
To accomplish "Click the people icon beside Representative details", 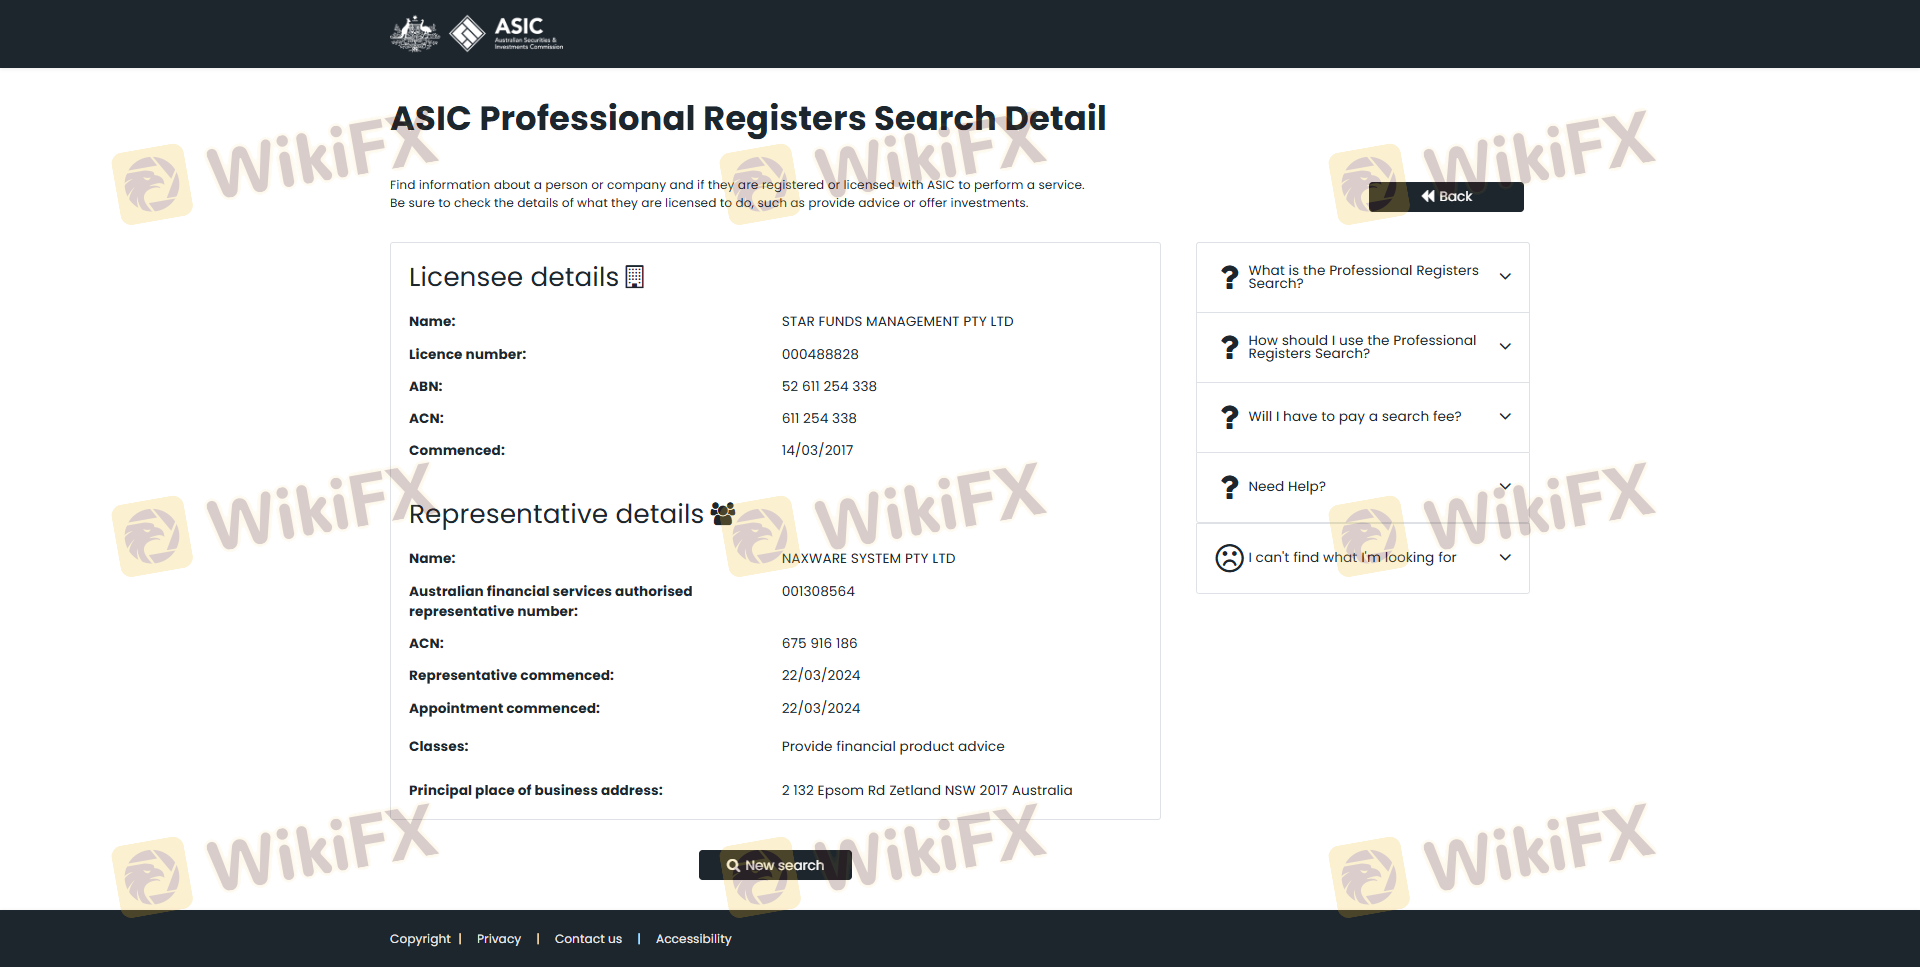I will pyautogui.click(x=722, y=514).
